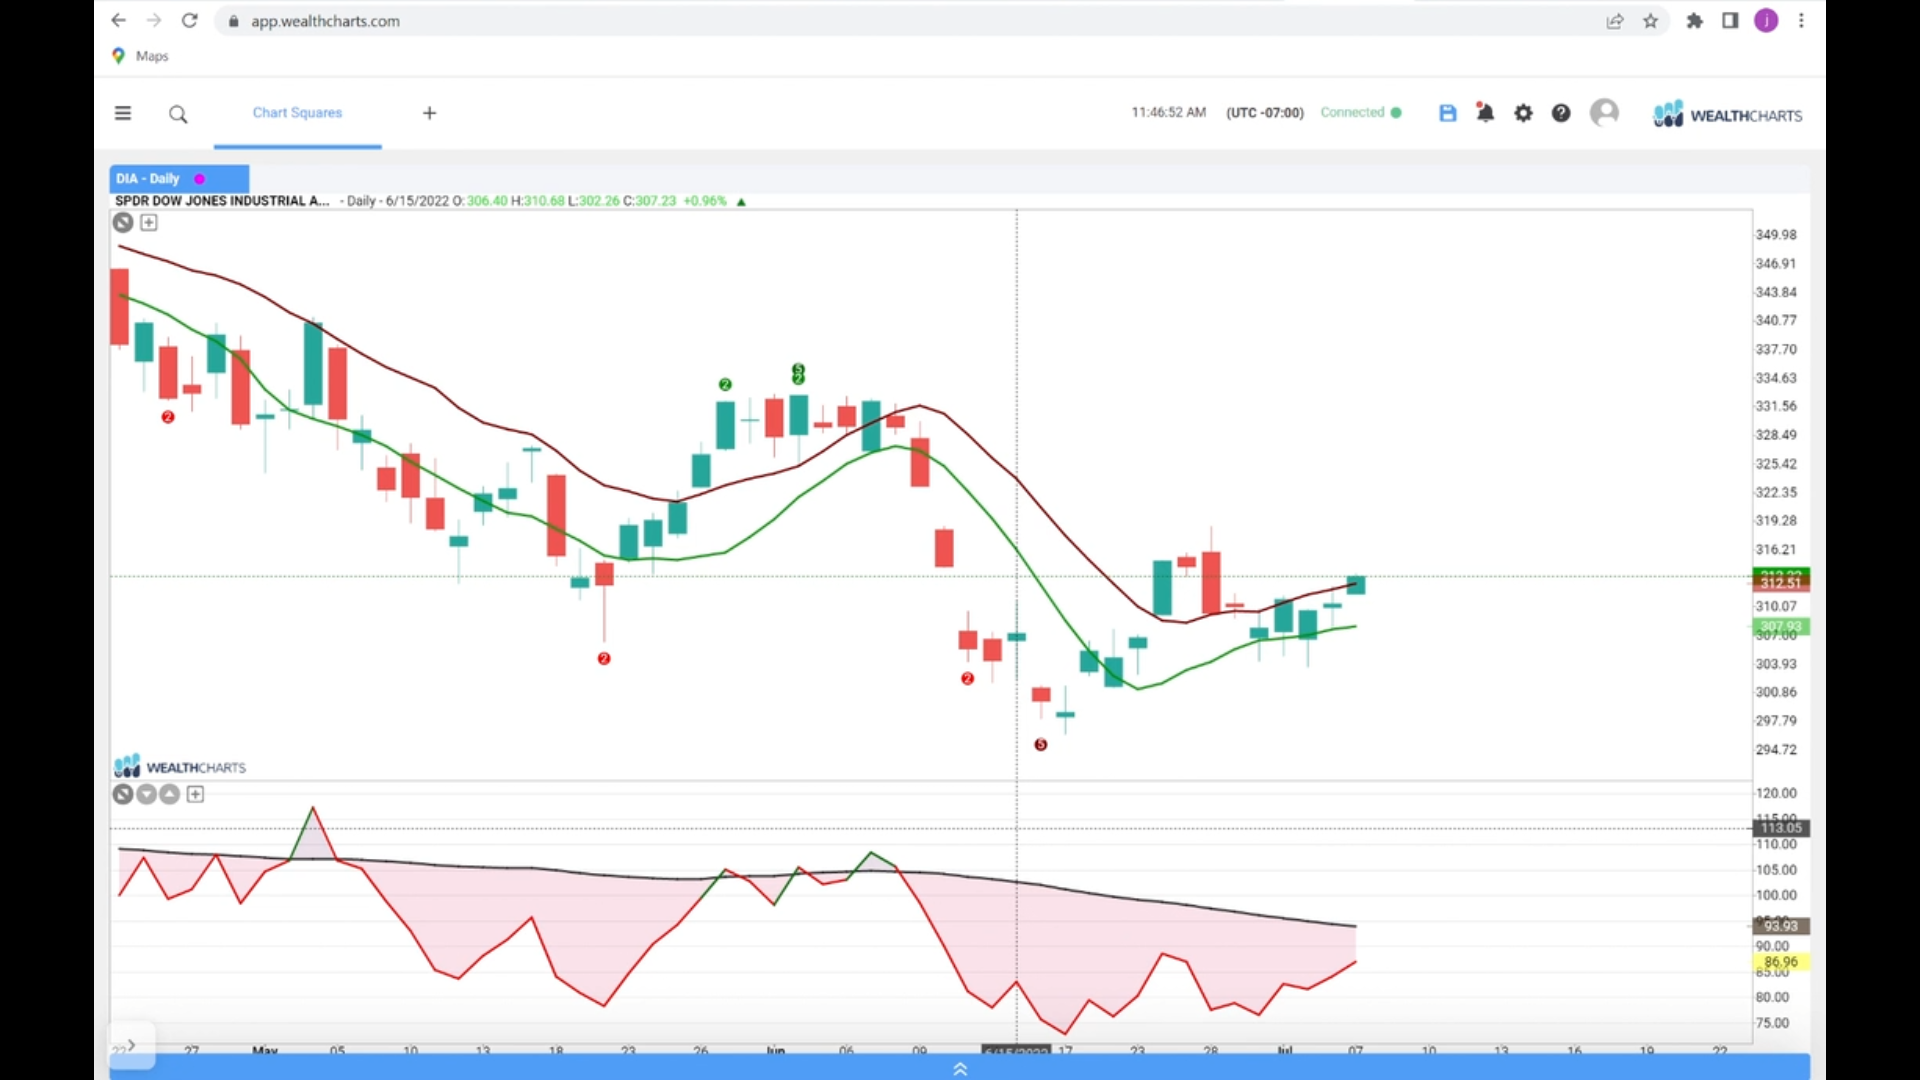The image size is (1920, 1080).
Task: Add indicator to price pane with plus box
Action: 149,222
